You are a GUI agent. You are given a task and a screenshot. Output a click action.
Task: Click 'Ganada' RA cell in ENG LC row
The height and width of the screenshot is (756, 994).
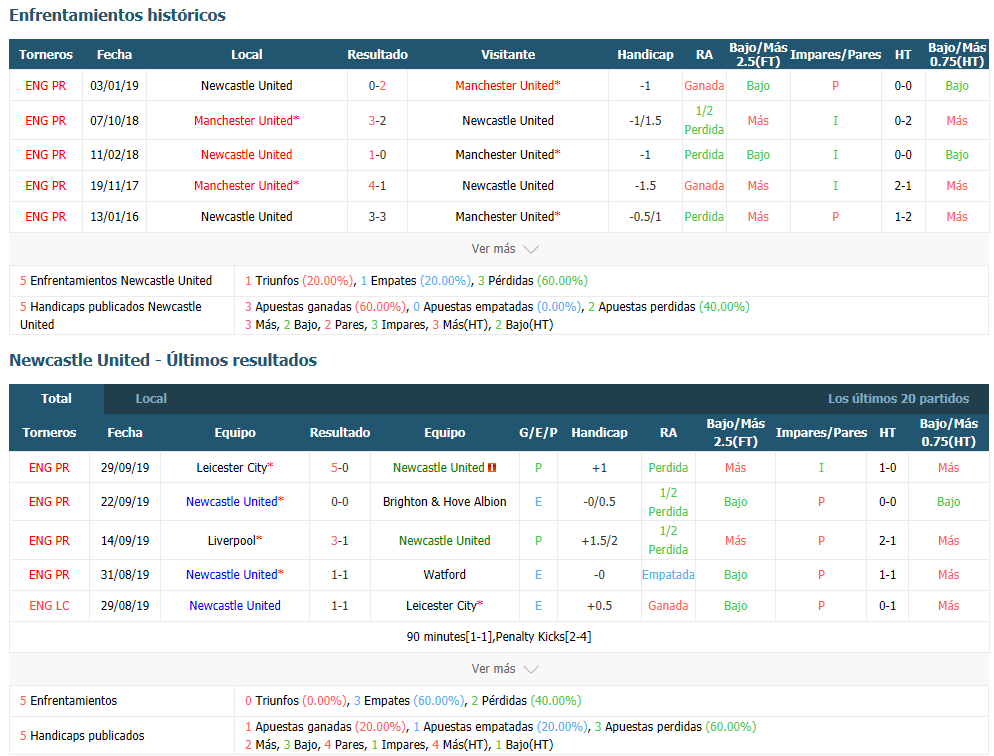coord(668,606)
